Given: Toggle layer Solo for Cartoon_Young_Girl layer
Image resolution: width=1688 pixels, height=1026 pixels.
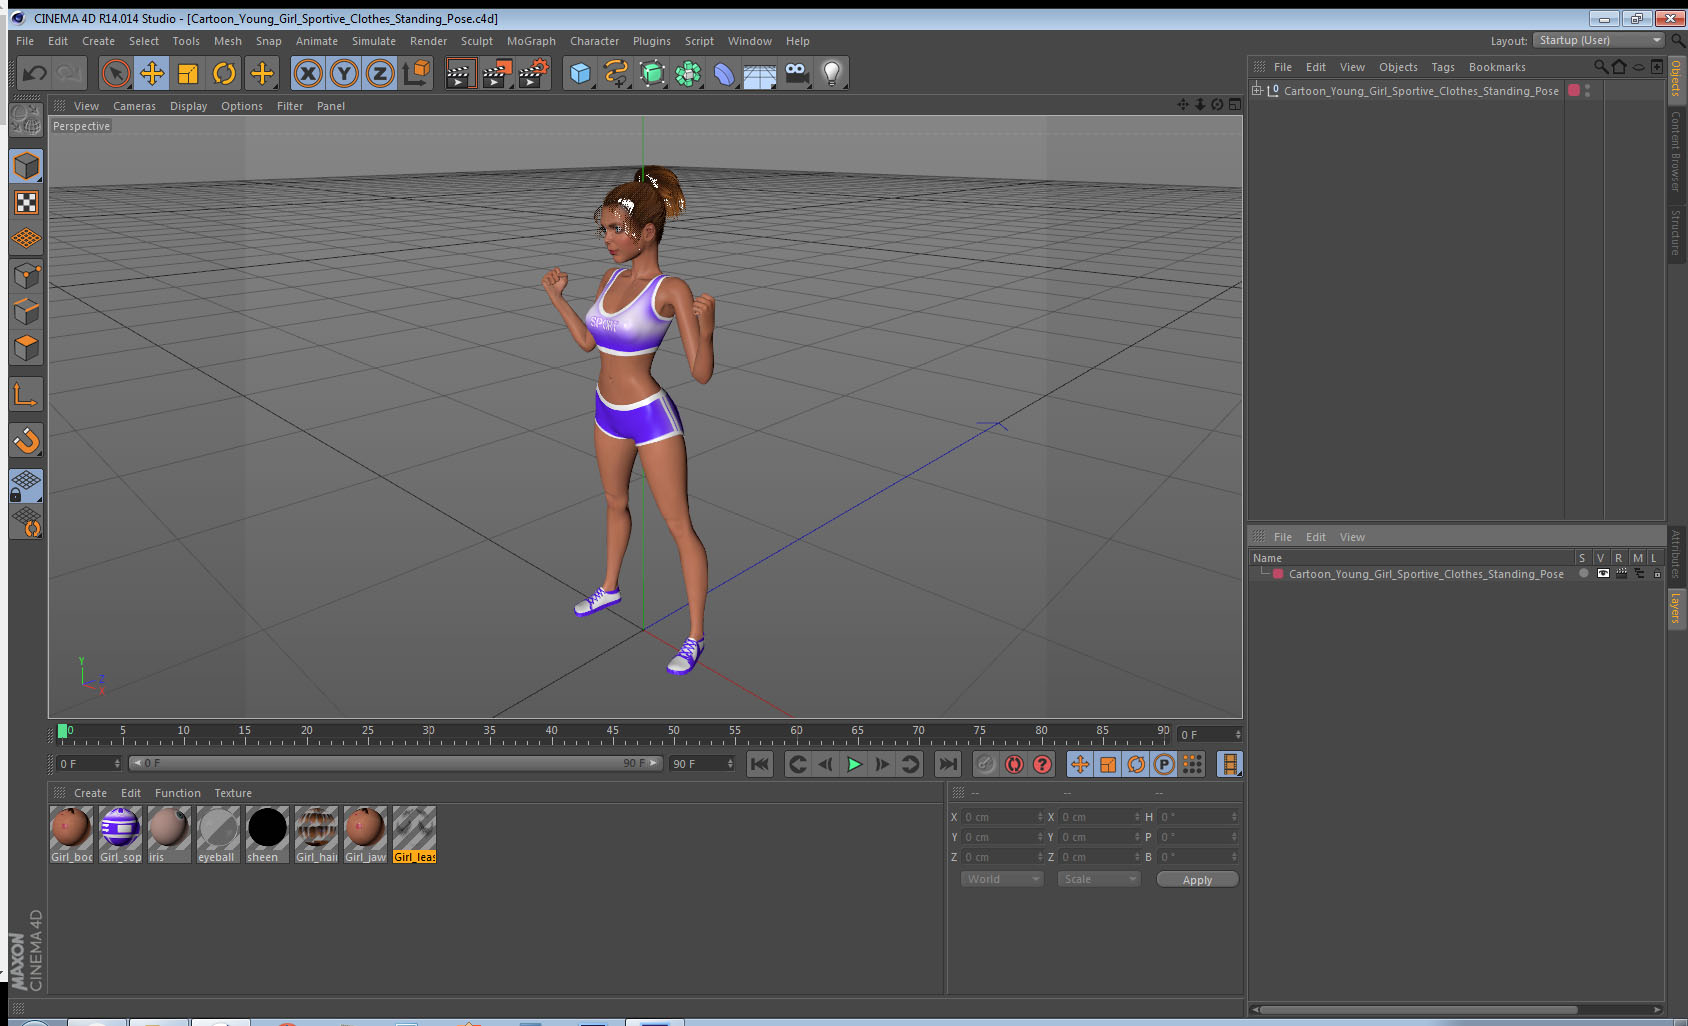Looking at the screenshot, I should click(x=1583, y=574).
